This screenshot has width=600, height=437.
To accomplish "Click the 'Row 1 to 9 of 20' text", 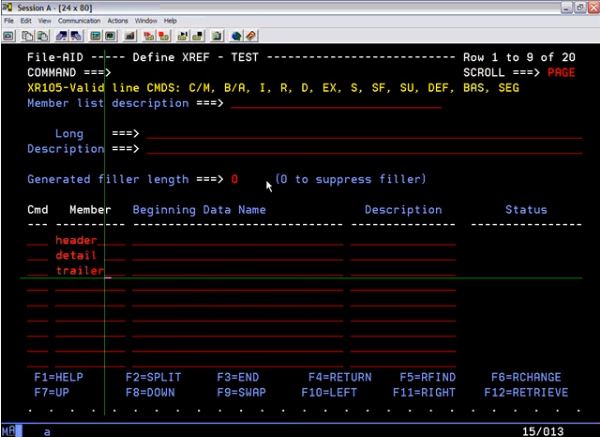I will pyautogui.click(x=519, y=57).
